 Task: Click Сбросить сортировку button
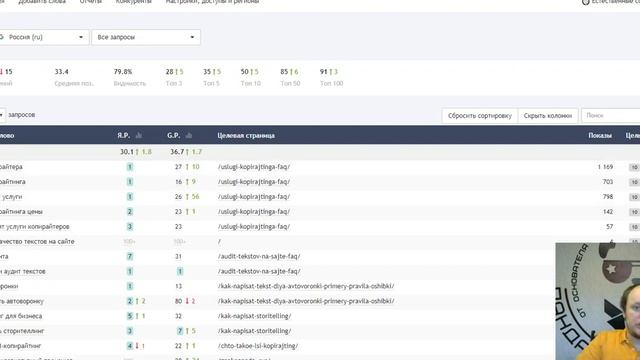tap(480, 116)
